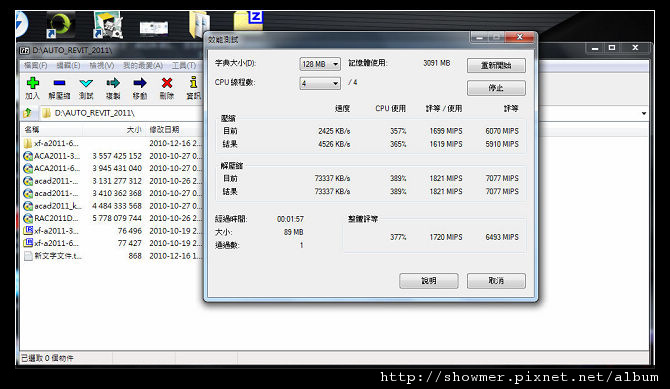Screen dimensions: 670x389
Task: Click the Move (移動) toolbar icon
Action: [x=140, y=83]
